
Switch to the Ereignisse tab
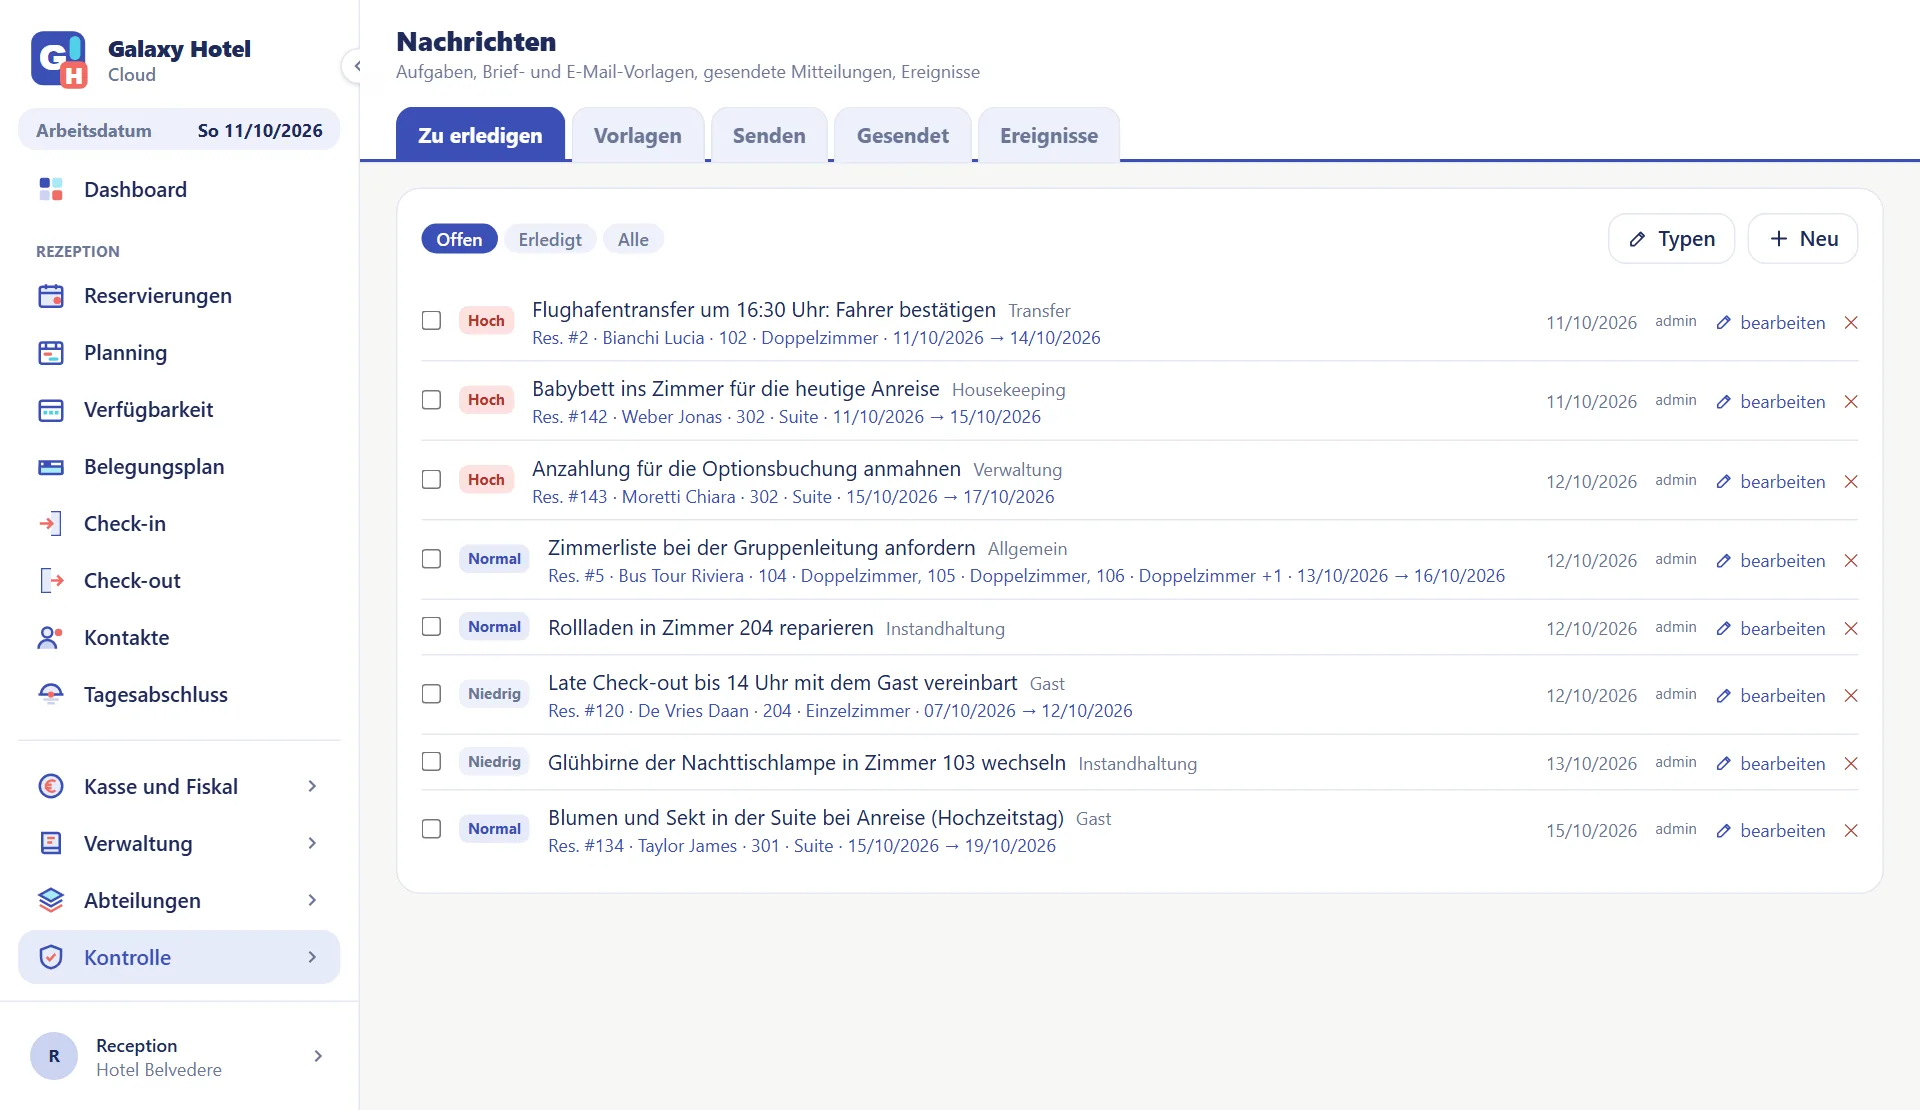(1049, 135)
